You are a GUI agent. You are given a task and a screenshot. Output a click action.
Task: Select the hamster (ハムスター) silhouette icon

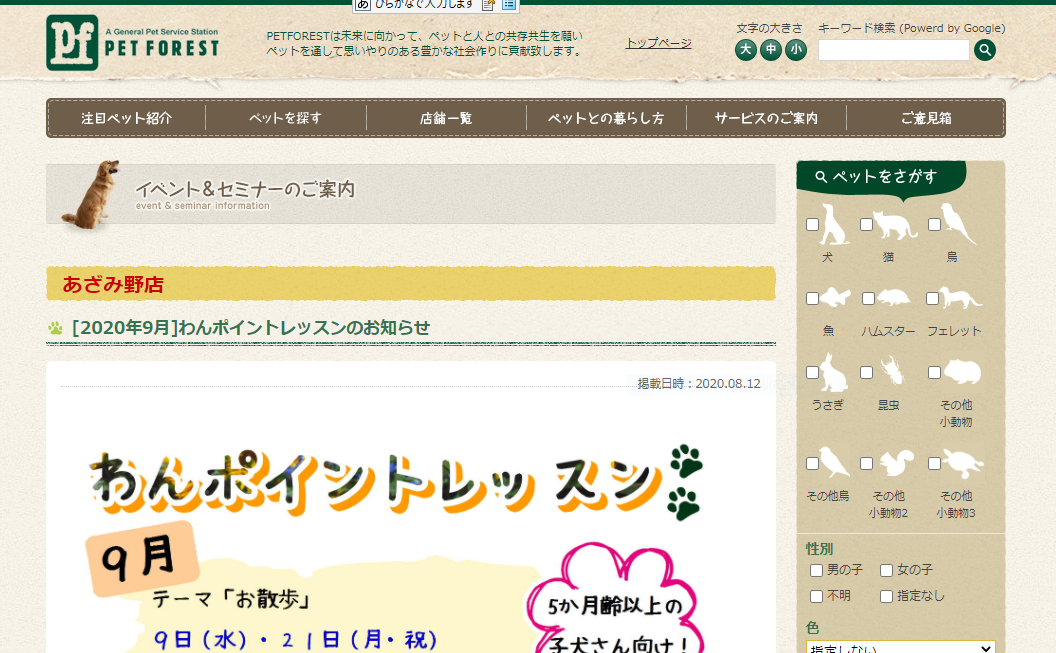894,298
